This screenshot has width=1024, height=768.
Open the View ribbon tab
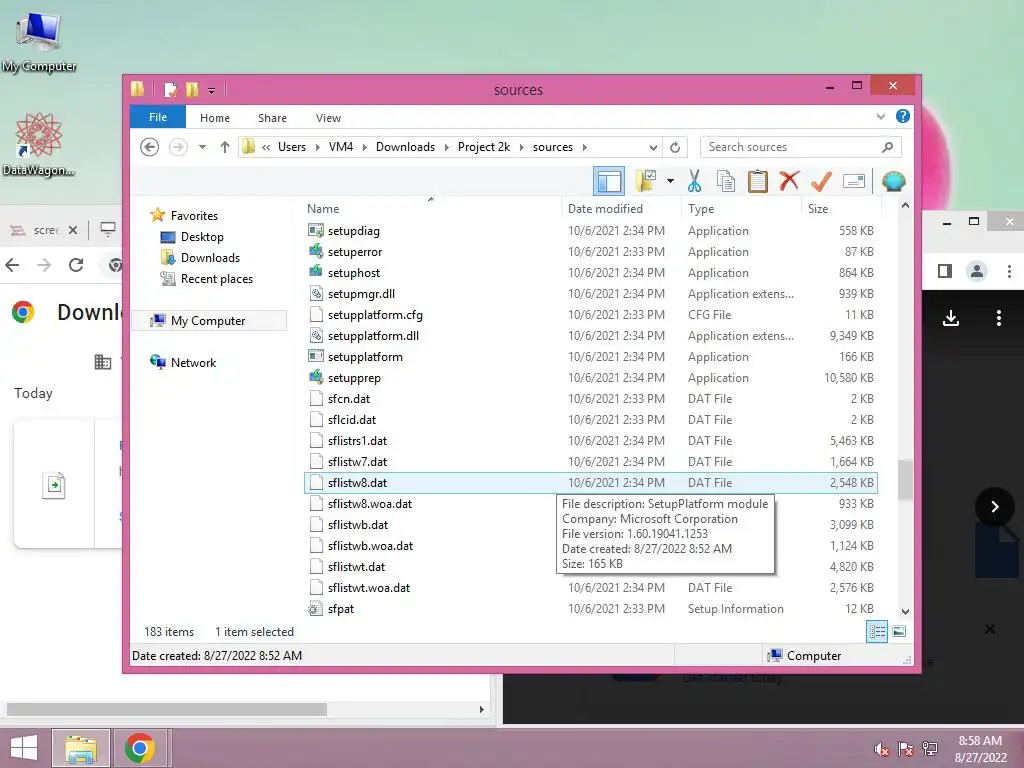pos(328,118)
